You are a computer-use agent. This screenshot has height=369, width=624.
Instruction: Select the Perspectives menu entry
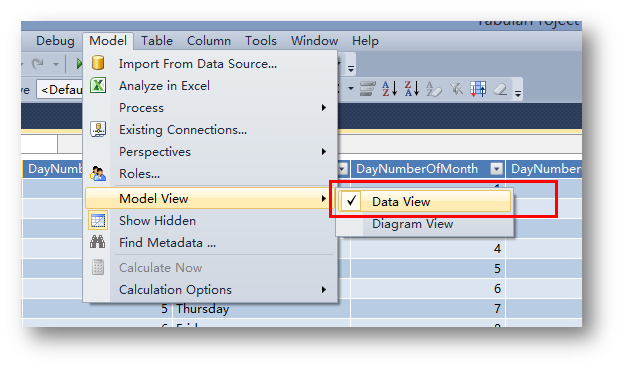point(211,152)
